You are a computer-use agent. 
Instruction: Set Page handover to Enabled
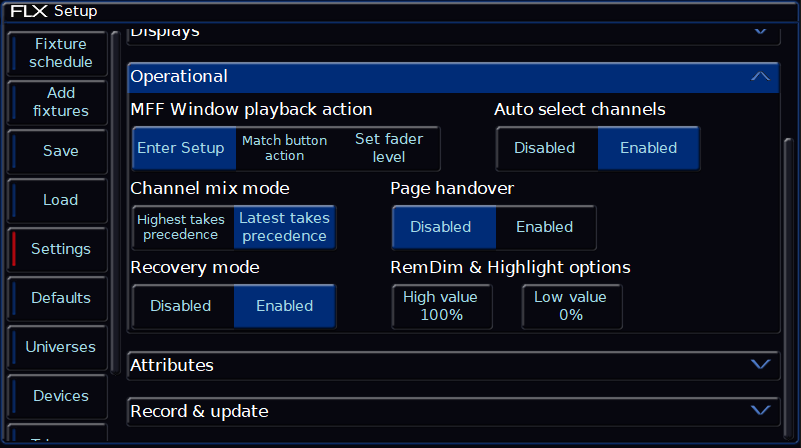pyautogui.click(x=545, y=227)
